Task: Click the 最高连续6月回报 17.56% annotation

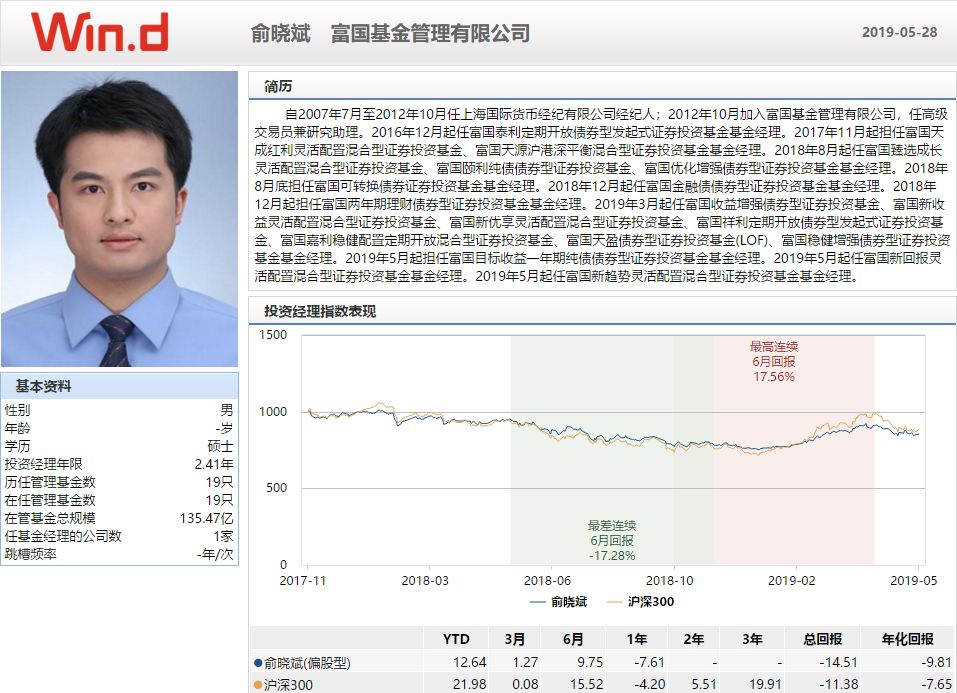Action: [774, 361]
